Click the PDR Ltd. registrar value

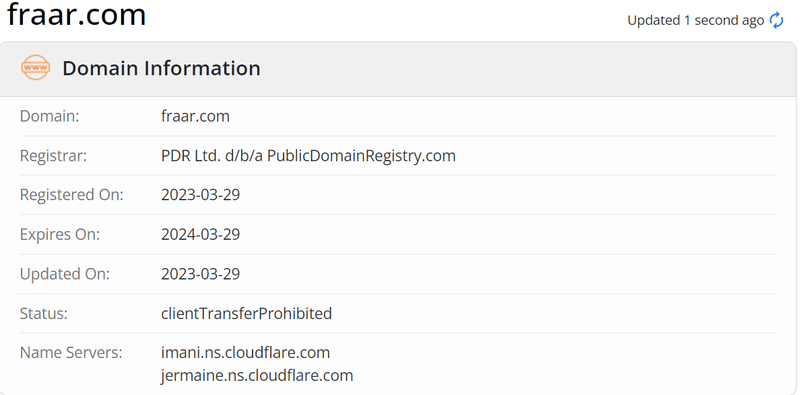(308, 155)
